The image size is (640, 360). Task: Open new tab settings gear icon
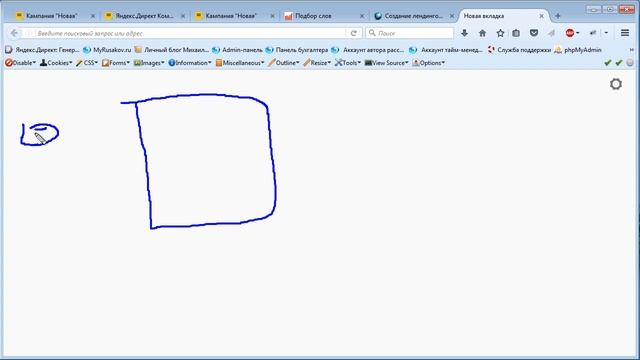(x=616, y=84)
